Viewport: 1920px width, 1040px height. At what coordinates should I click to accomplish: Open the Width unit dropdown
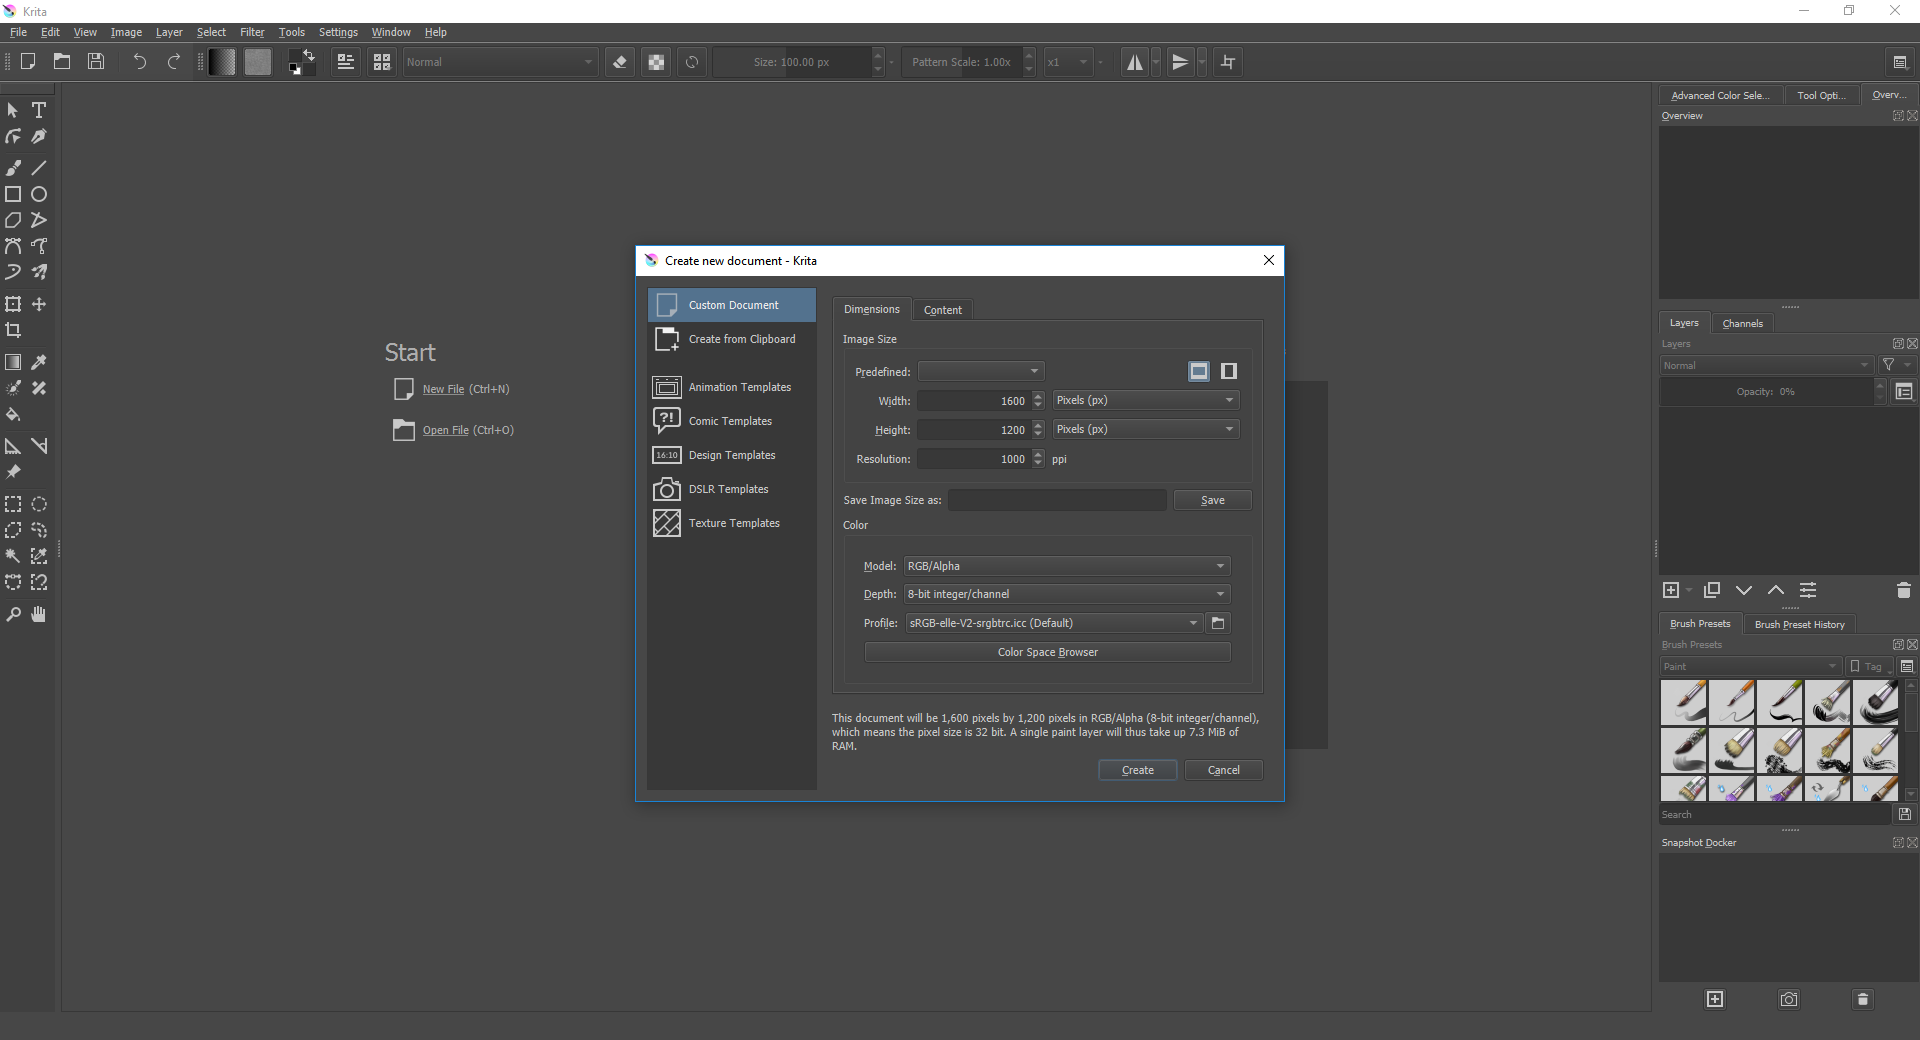click(1146, 400)
